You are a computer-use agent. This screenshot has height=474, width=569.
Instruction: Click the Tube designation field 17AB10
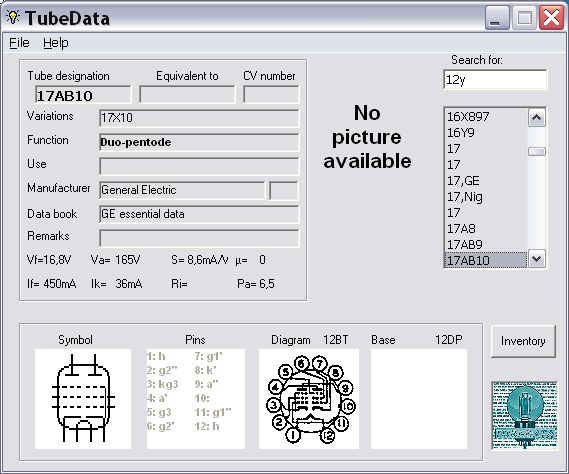(x=83, y=95)
